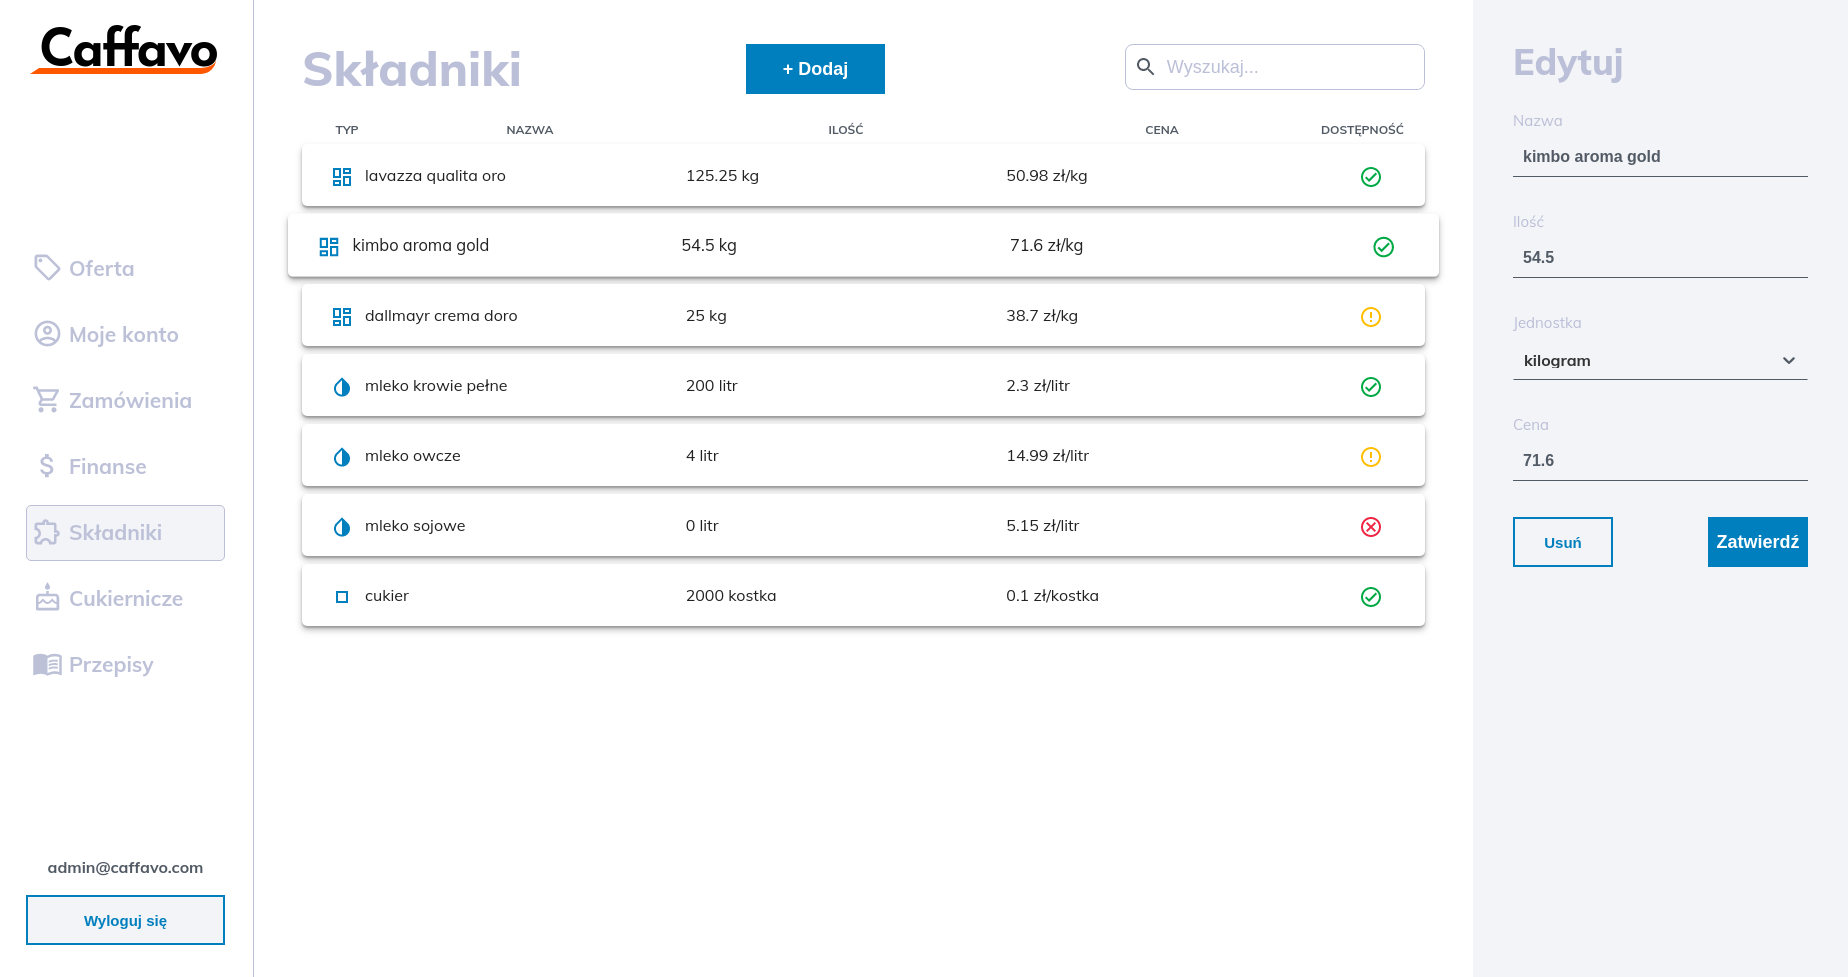1848x977 pixels.
Task: Open Oferta menu item
Action: pos(125,268)
